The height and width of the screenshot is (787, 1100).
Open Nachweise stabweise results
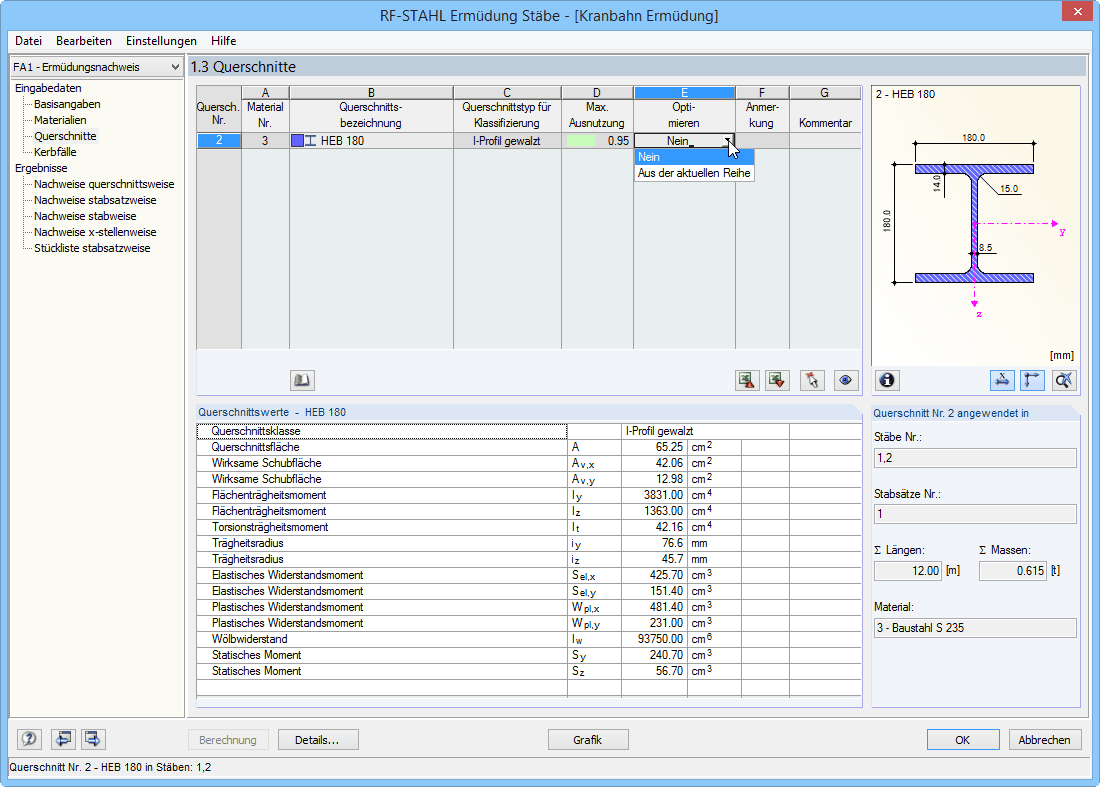(86, 217)
